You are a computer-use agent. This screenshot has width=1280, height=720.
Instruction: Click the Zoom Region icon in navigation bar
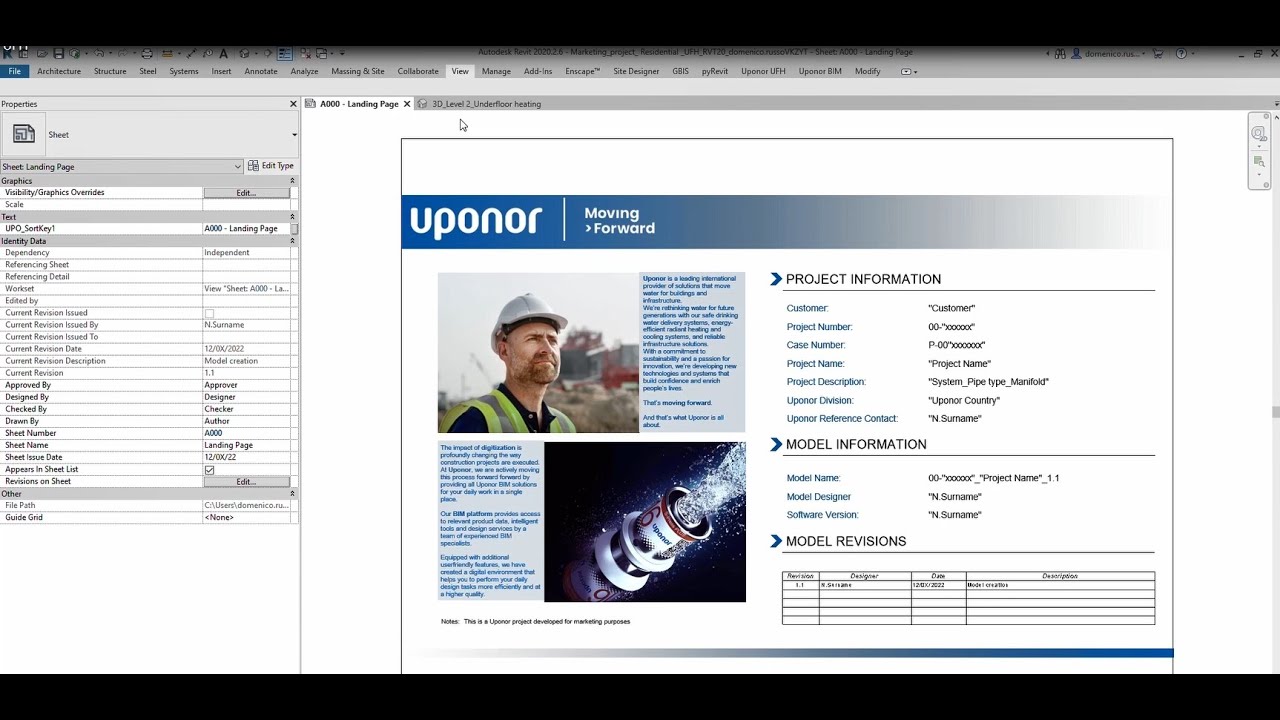click(1259, 161)
